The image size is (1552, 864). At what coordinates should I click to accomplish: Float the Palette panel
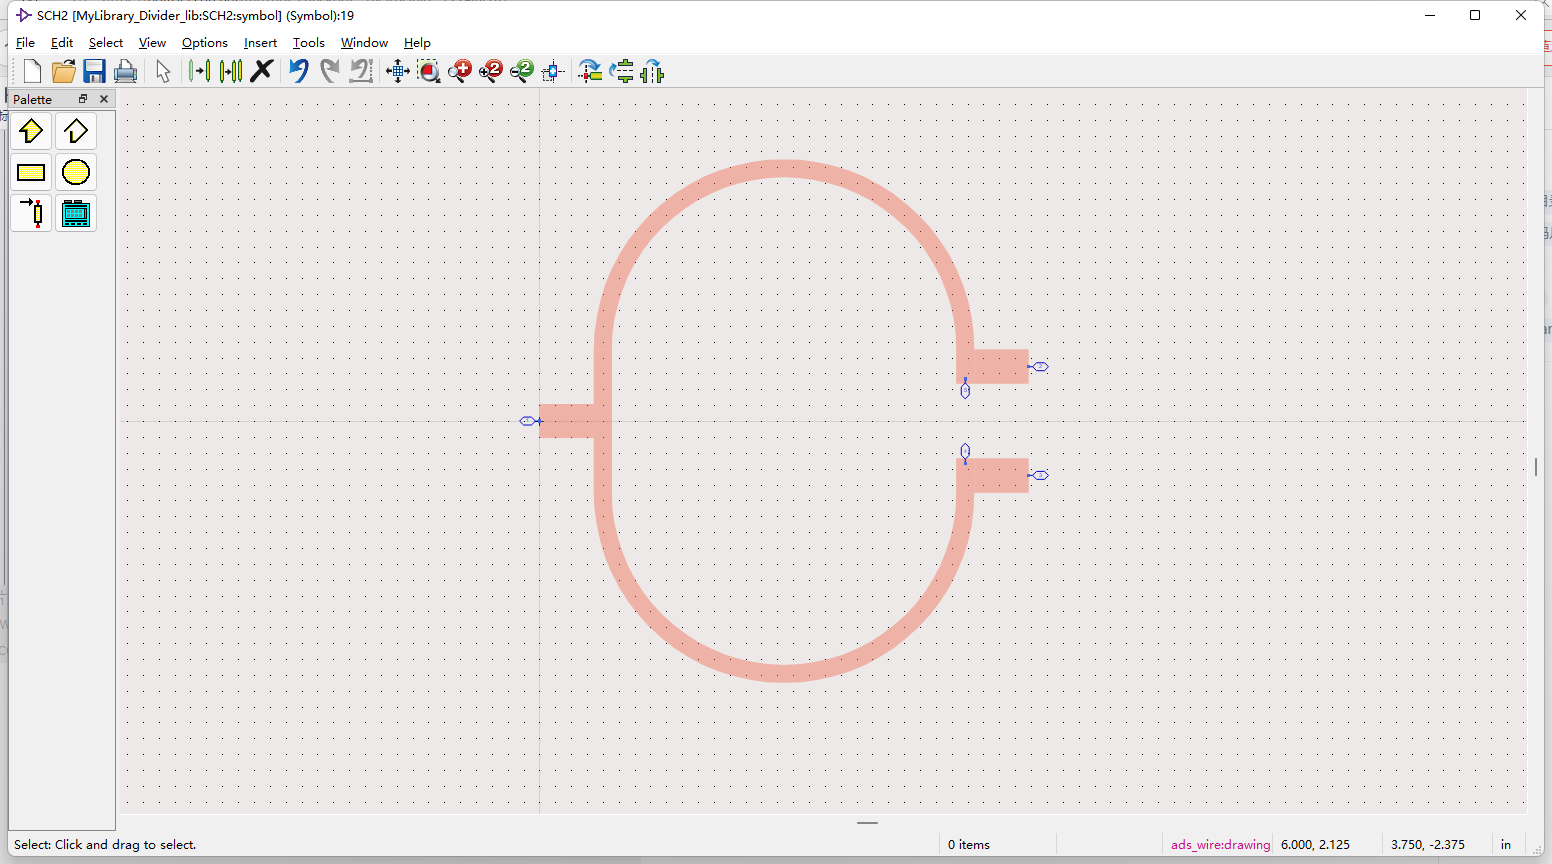click(x=83, y=99)
